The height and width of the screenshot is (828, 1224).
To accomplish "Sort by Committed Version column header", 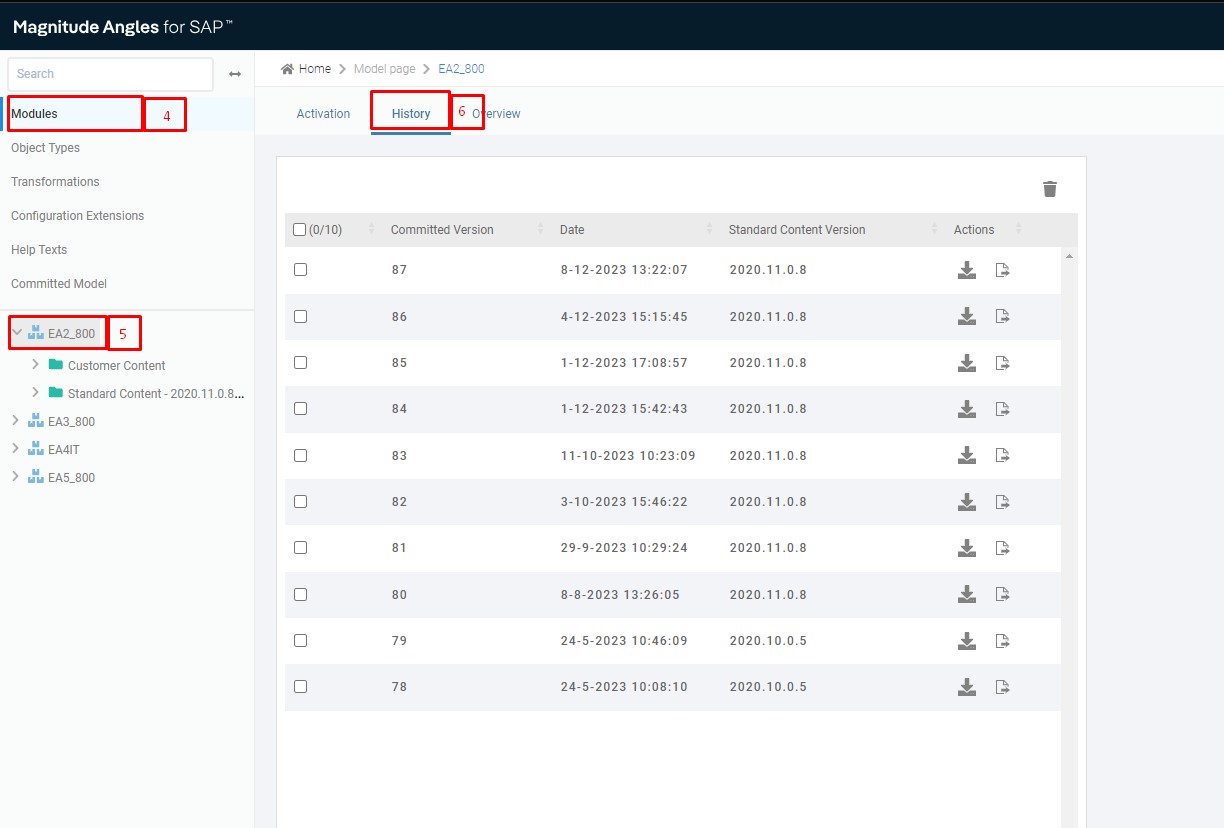I will click(x=442, y=230).
